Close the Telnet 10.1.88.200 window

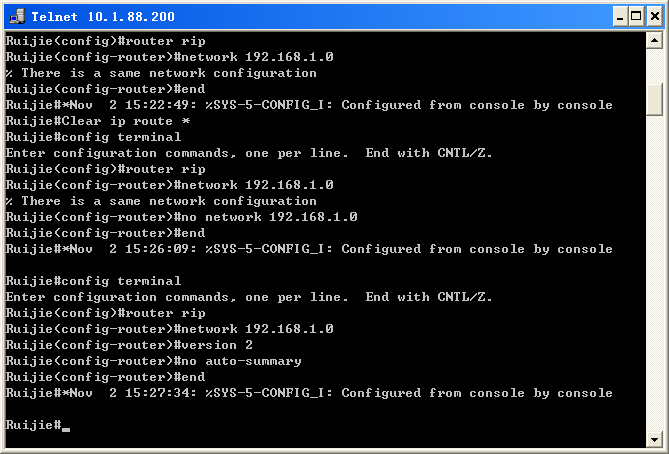coord(651,16)
